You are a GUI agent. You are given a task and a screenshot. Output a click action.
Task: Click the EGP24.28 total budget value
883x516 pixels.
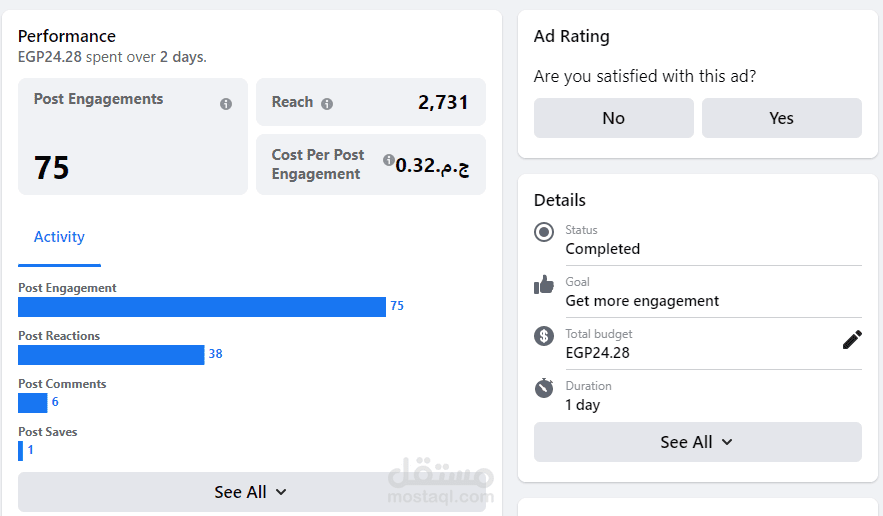tap(597, 352)
